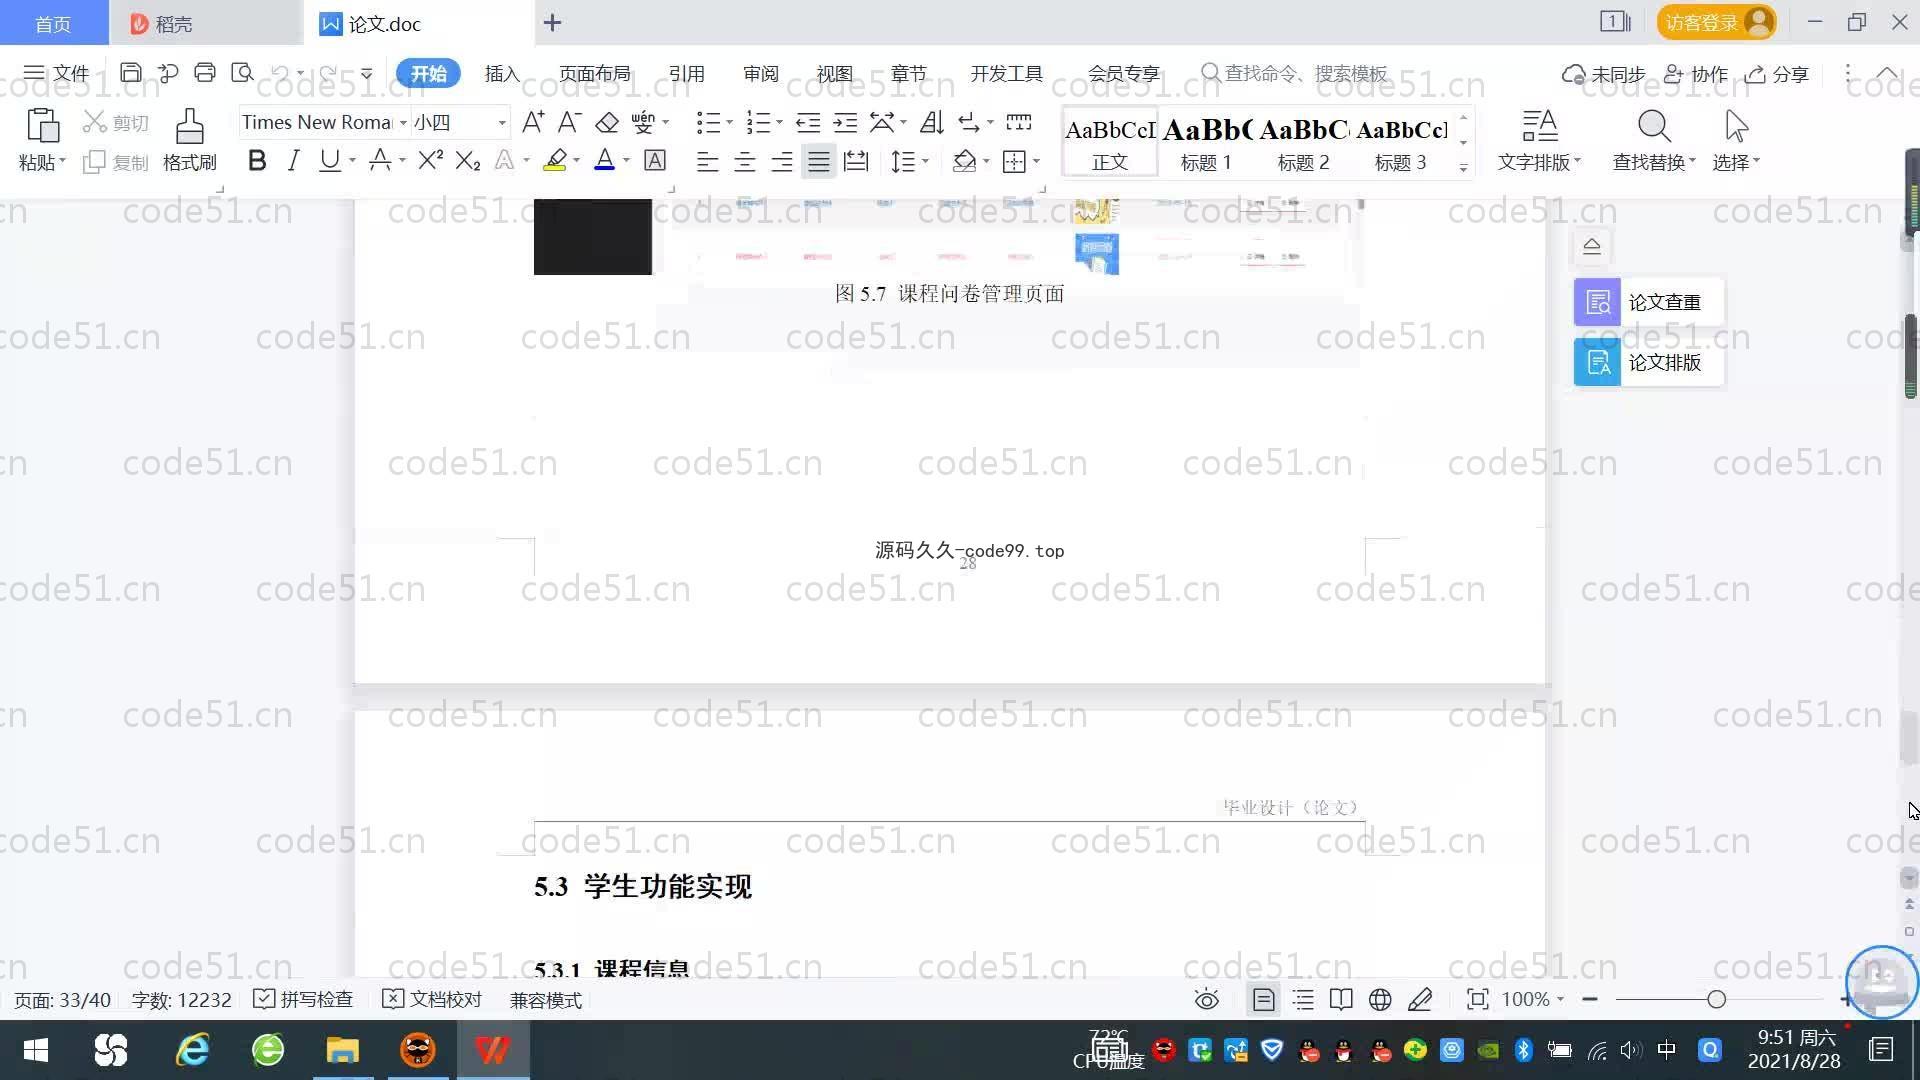Screen dimensions: 1920x1080
Task: Decrease paragraph indent
Action: coord(808,122)
